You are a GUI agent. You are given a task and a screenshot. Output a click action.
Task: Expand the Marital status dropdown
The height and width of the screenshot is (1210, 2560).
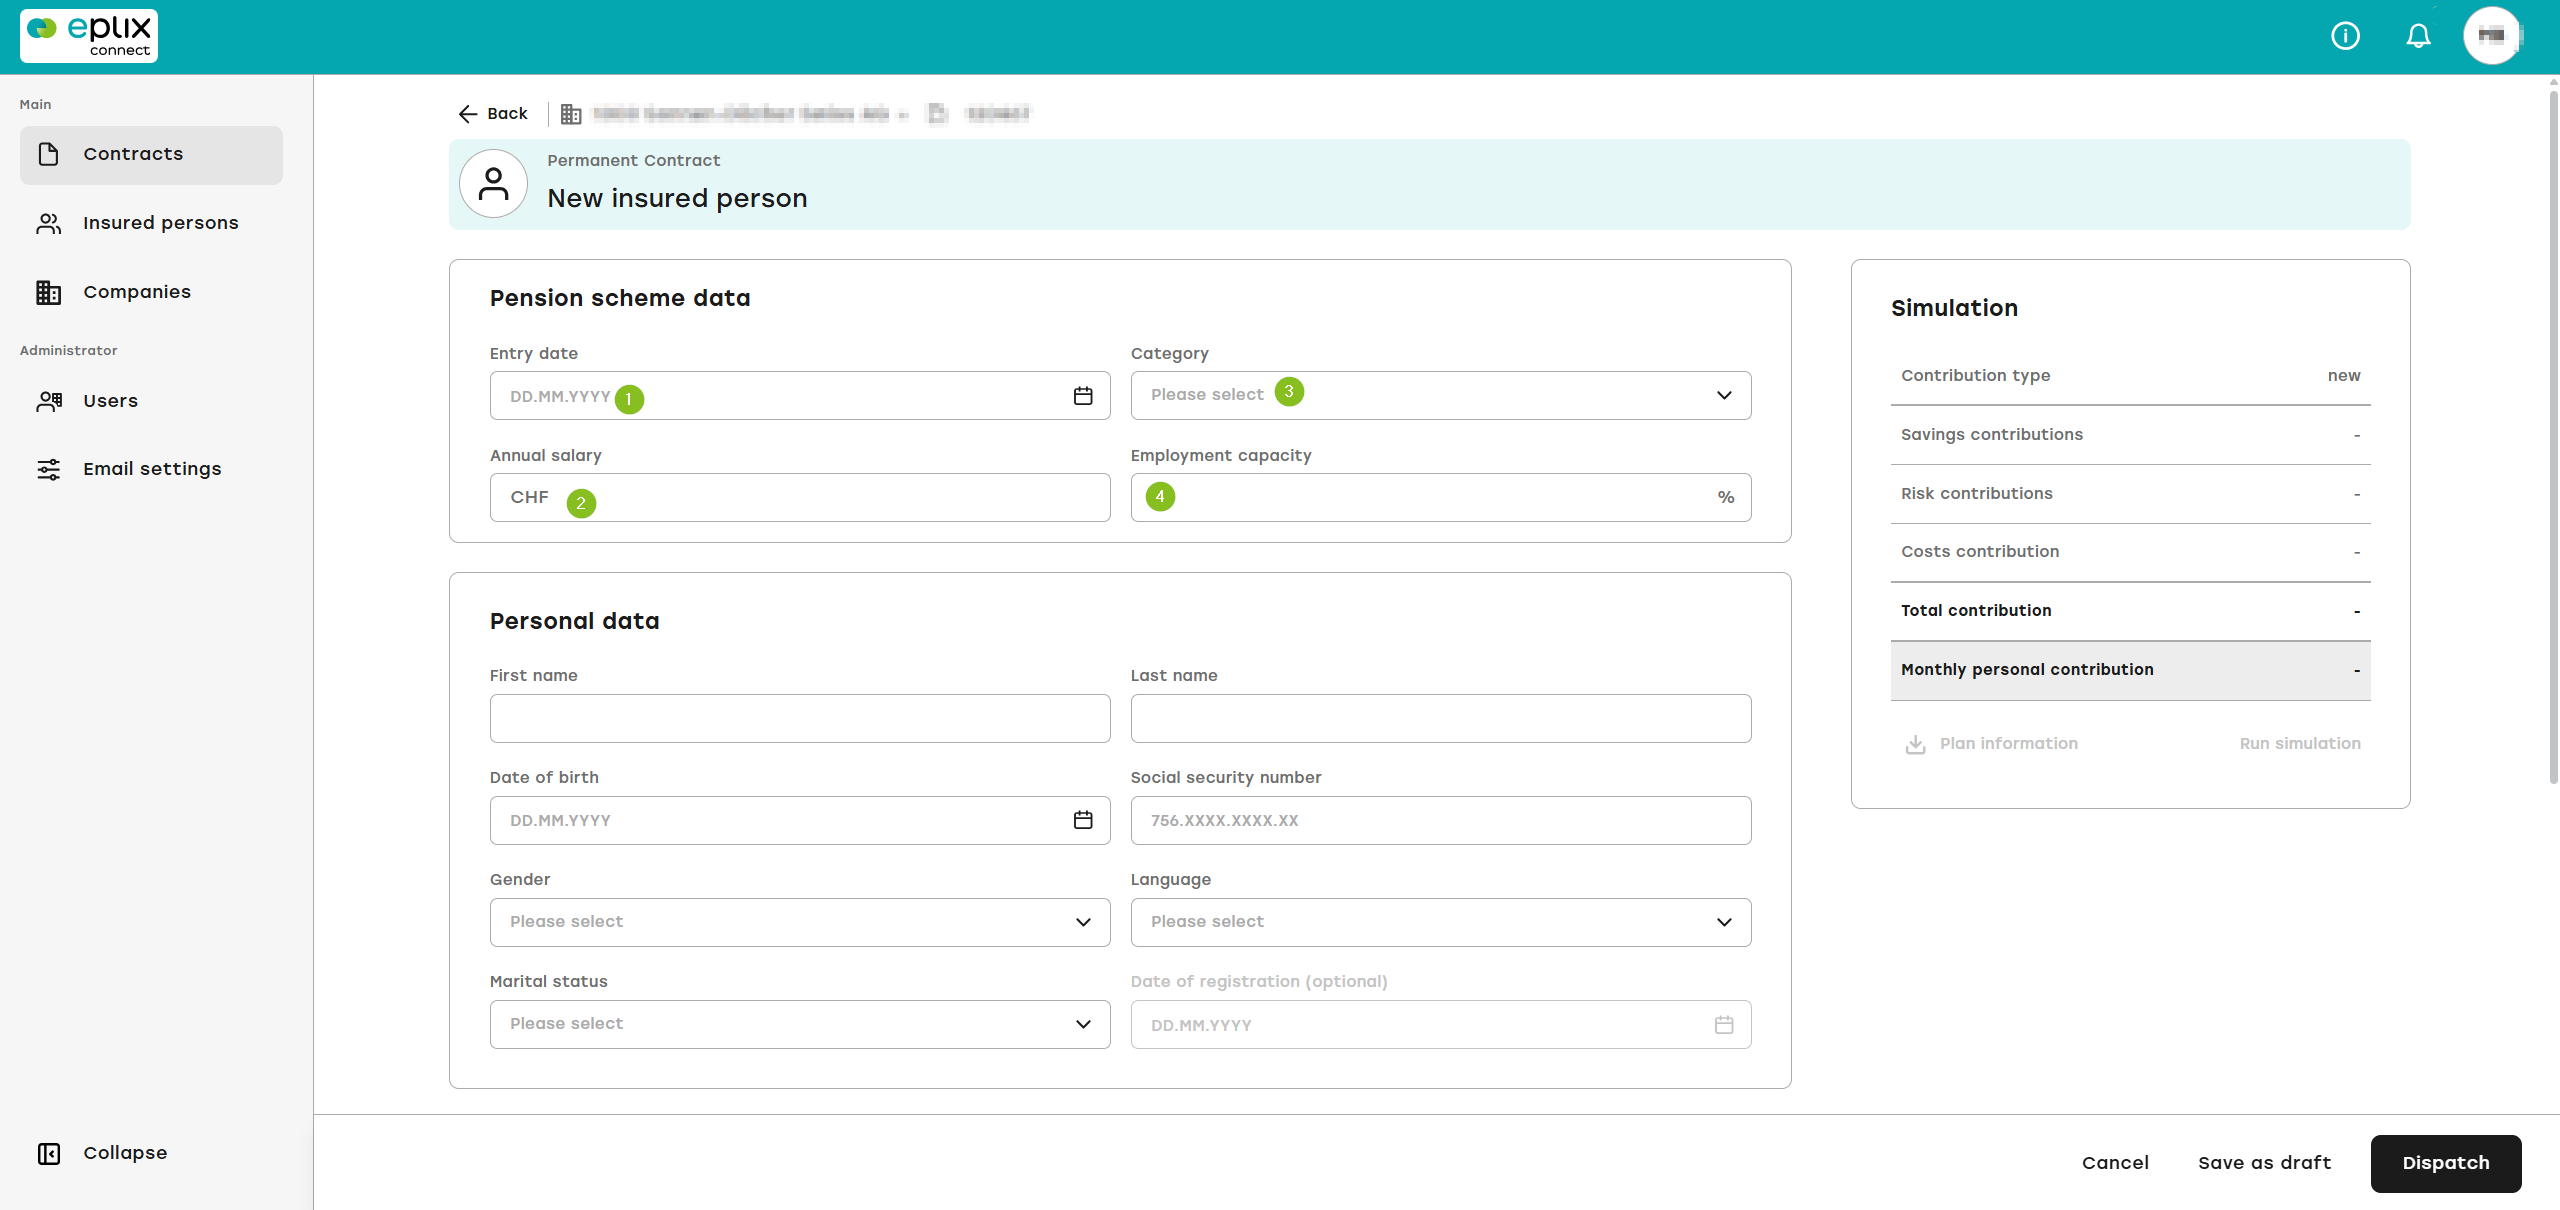click(800, 1024)
